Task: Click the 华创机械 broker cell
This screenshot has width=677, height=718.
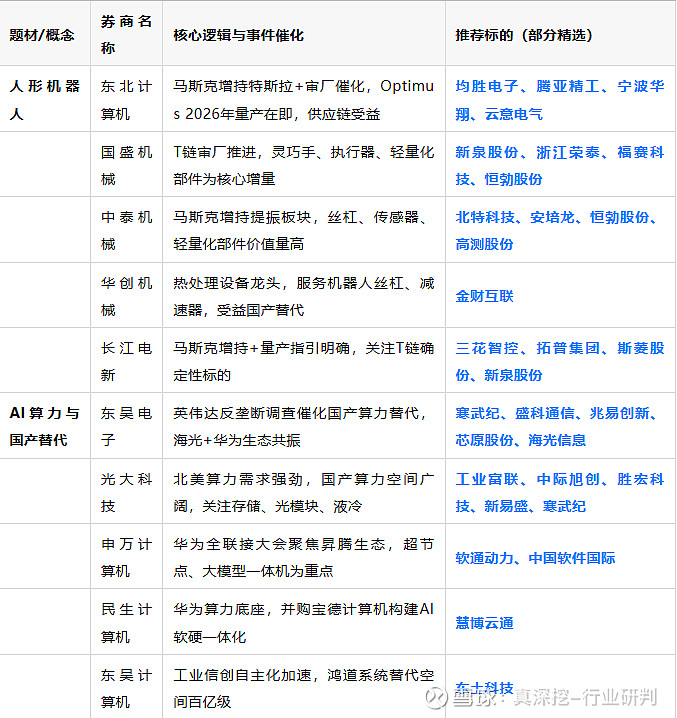Action: coord(126,296)
